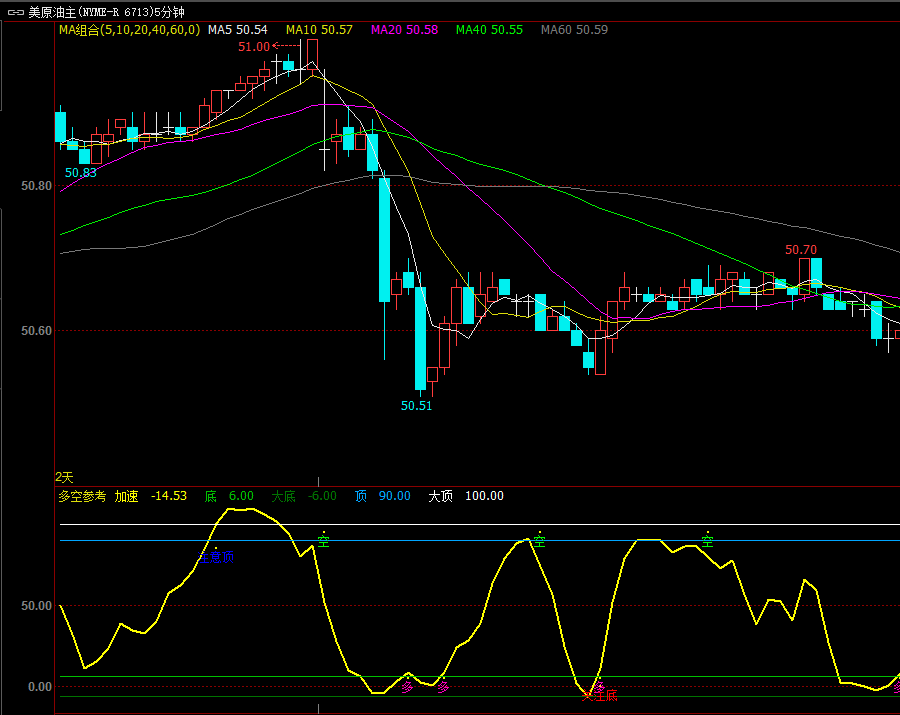The height and width of the screenshot is (715, 900).
Task: Select the MA20 magenta average label
Action: (x=404, y=30)
